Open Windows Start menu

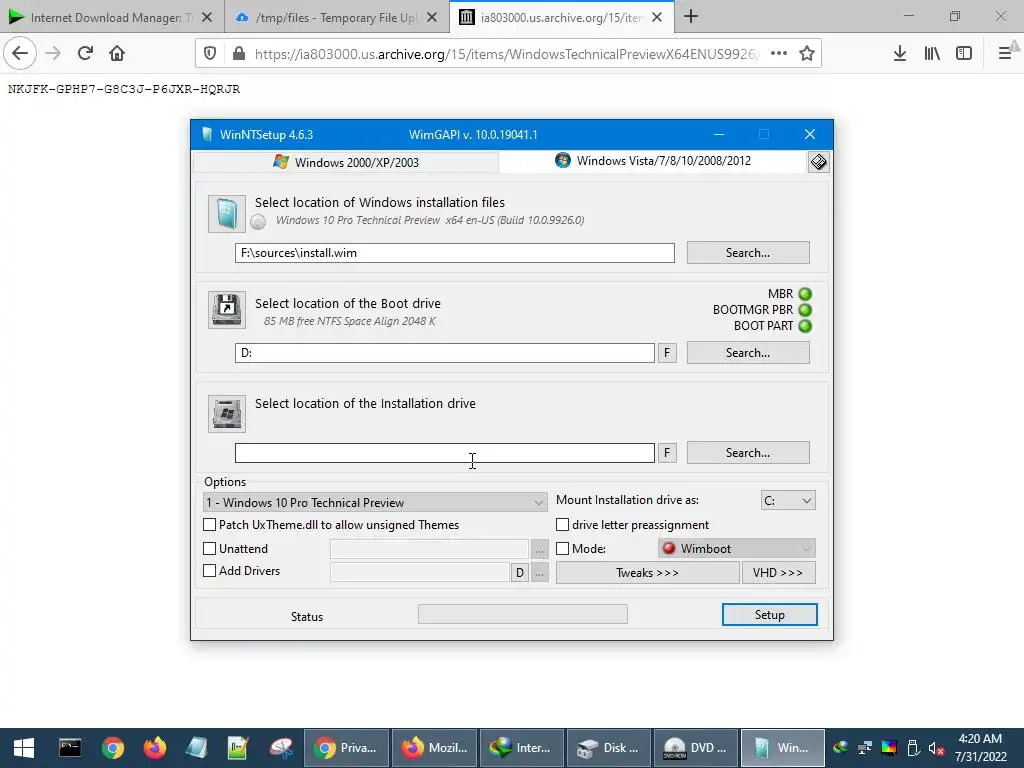point(24,748)
